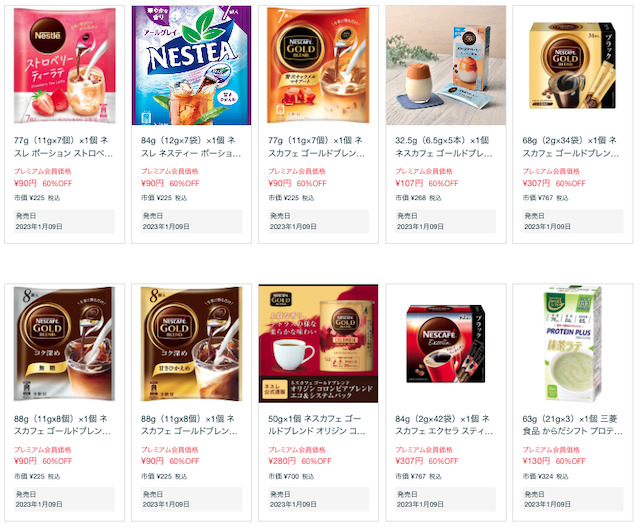This screenshot has height=529, width=640.
Task: Open the Origin Colombia Blend eco pack image
Action: [318, 344]
